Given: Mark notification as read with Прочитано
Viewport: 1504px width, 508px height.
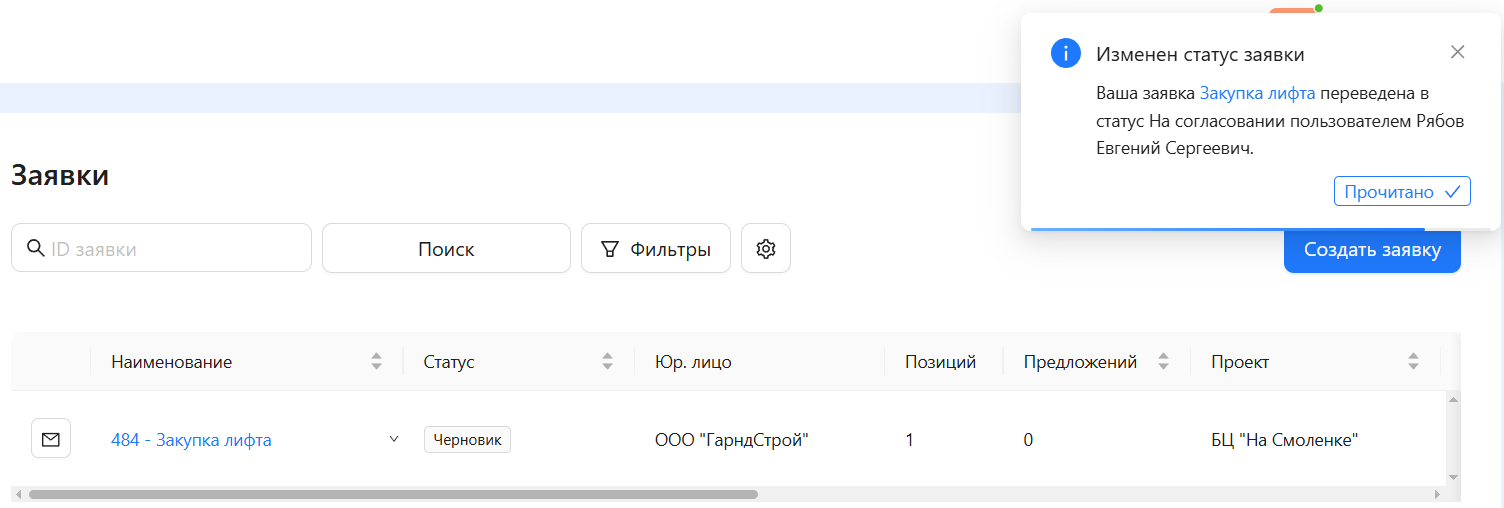Looking at the screenshot, I should [1402, 192].
